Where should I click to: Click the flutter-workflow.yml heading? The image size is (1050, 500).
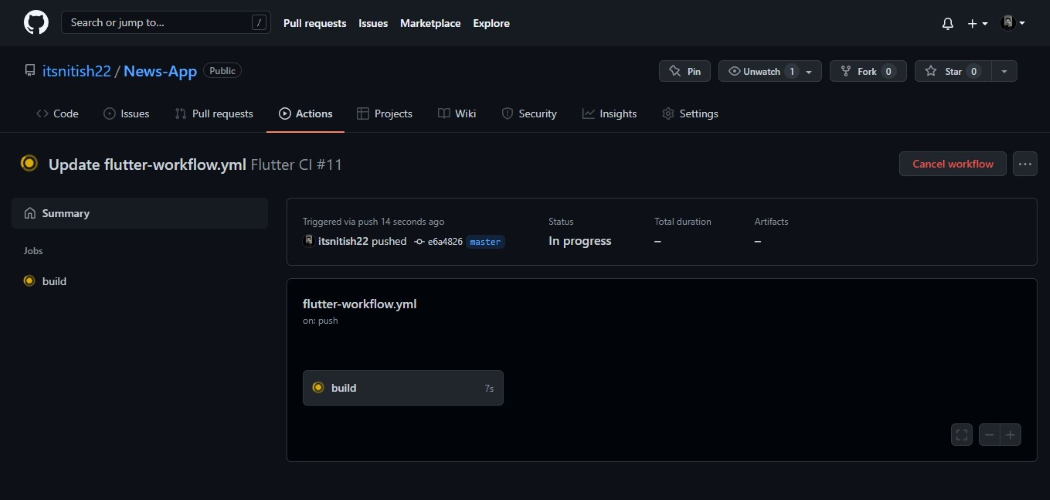coord(360,304)
